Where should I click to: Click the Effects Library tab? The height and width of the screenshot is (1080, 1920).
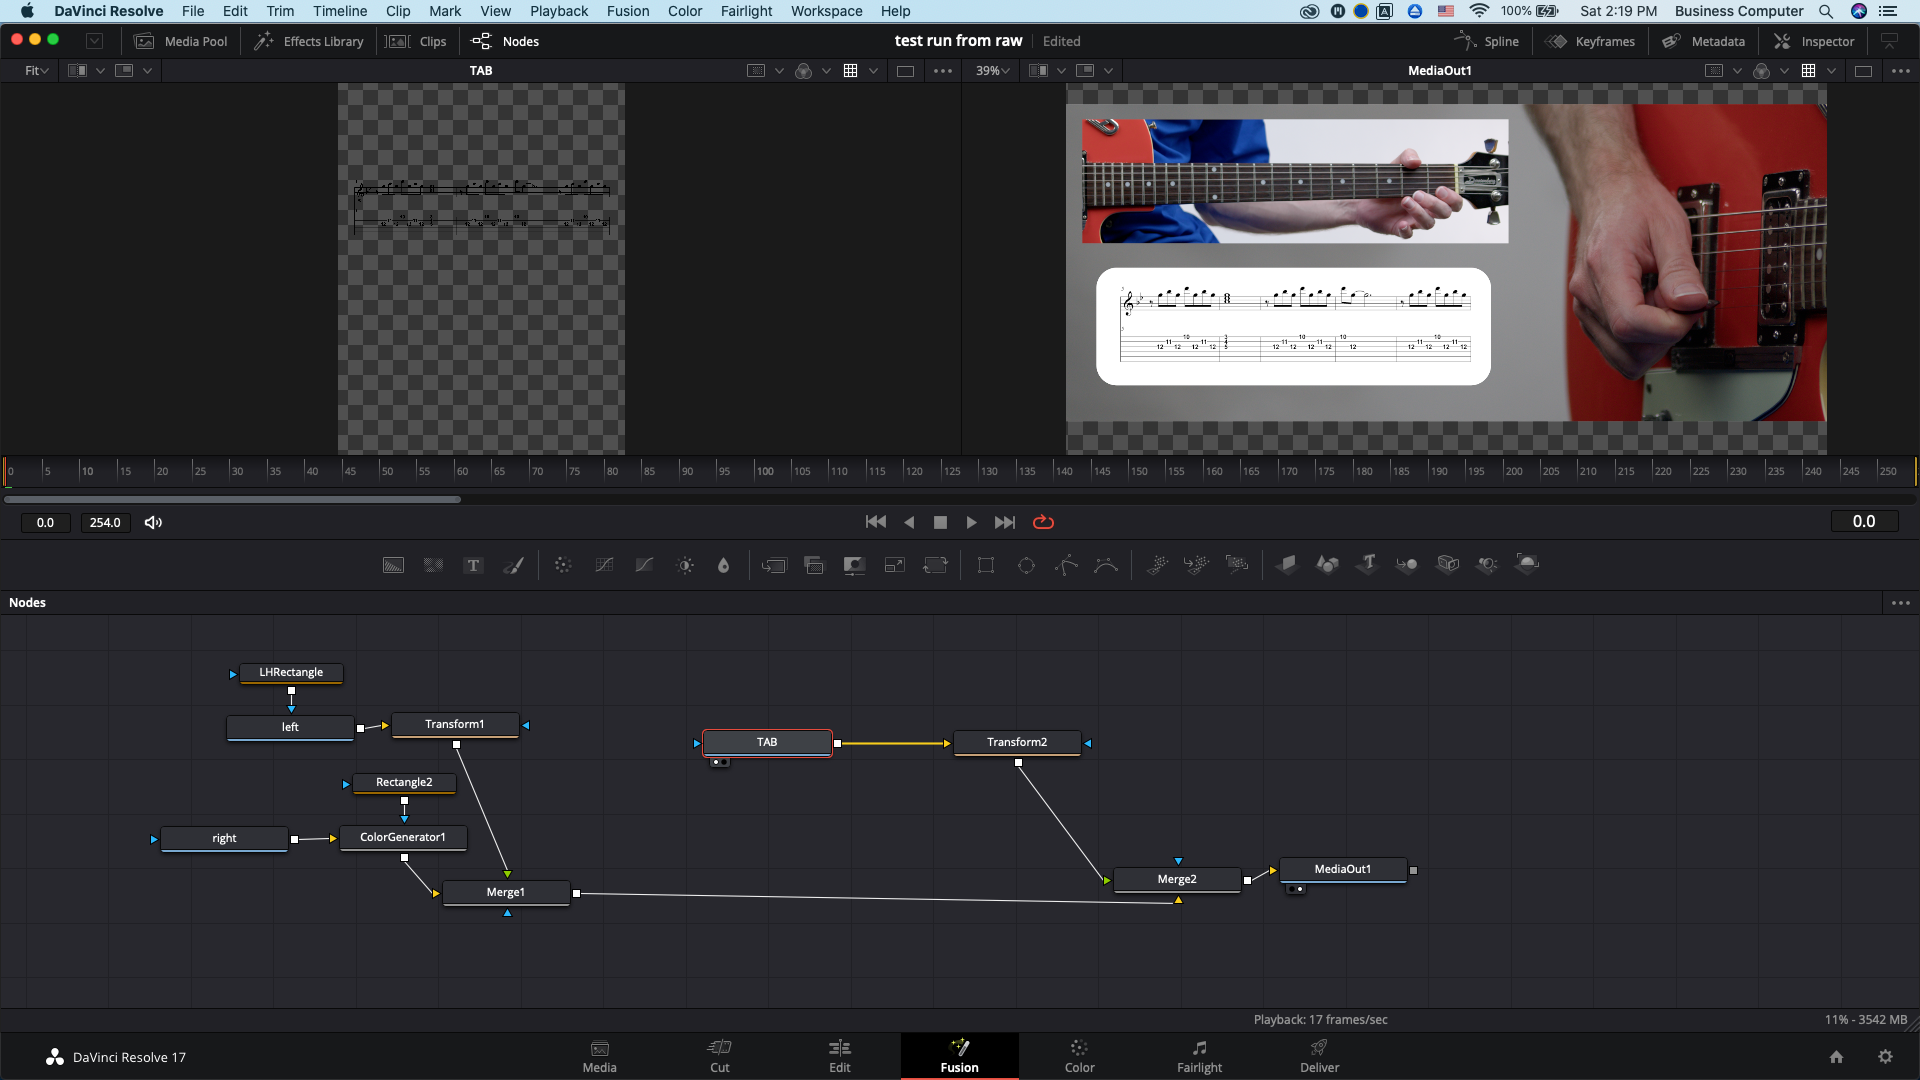pos(311,41)
